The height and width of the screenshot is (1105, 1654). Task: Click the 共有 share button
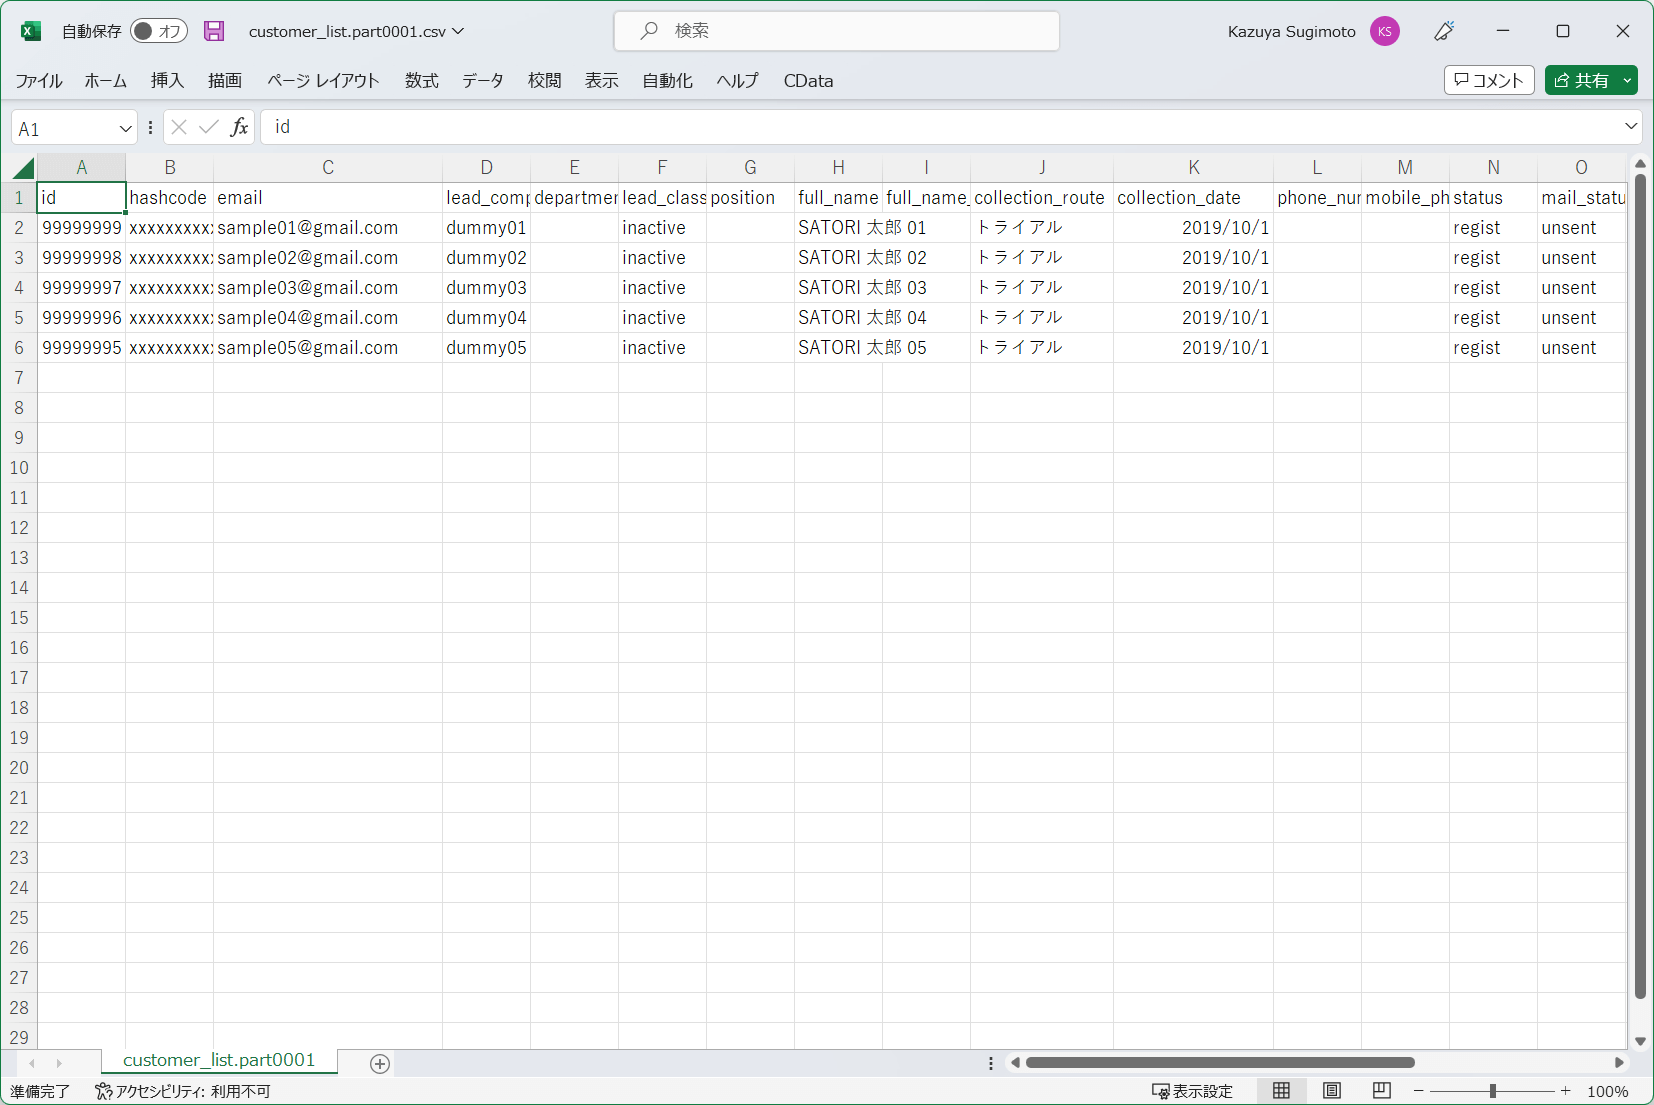(1582, 80)
